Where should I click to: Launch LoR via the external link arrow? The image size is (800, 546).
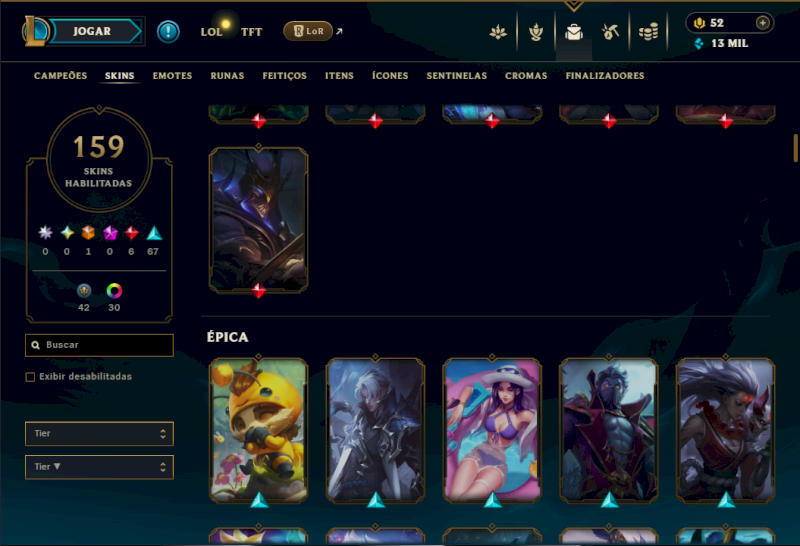click(x=339, y=31)
